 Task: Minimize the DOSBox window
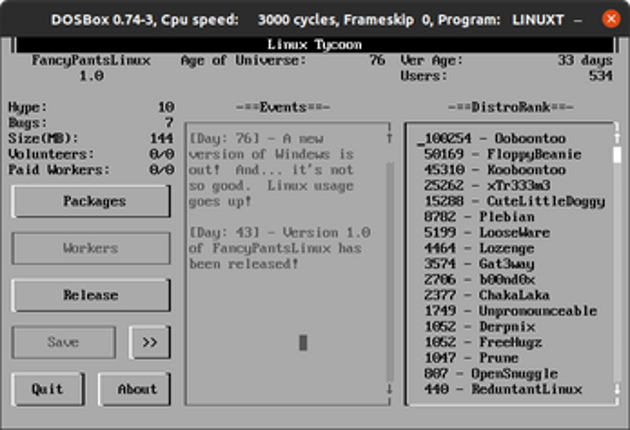[x=578, y=19]
